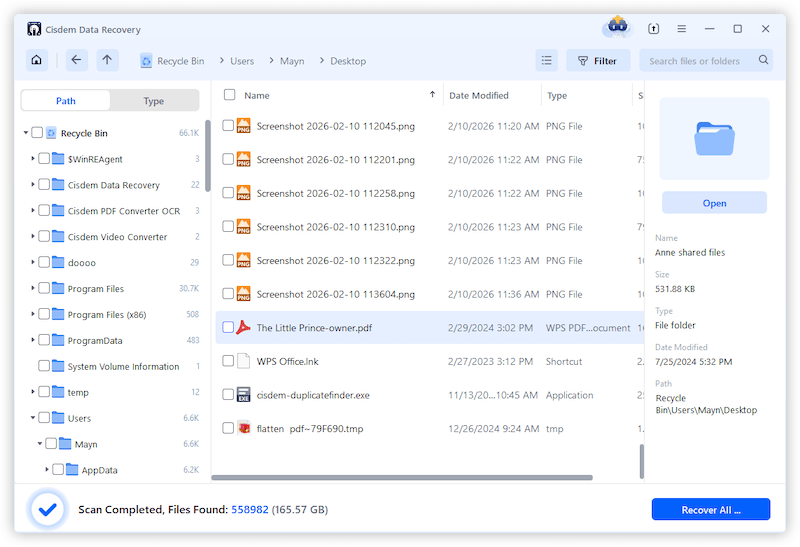Click the WPS Office.lnk file icon
Screen dimensions: 800x547
coord(244,361)
